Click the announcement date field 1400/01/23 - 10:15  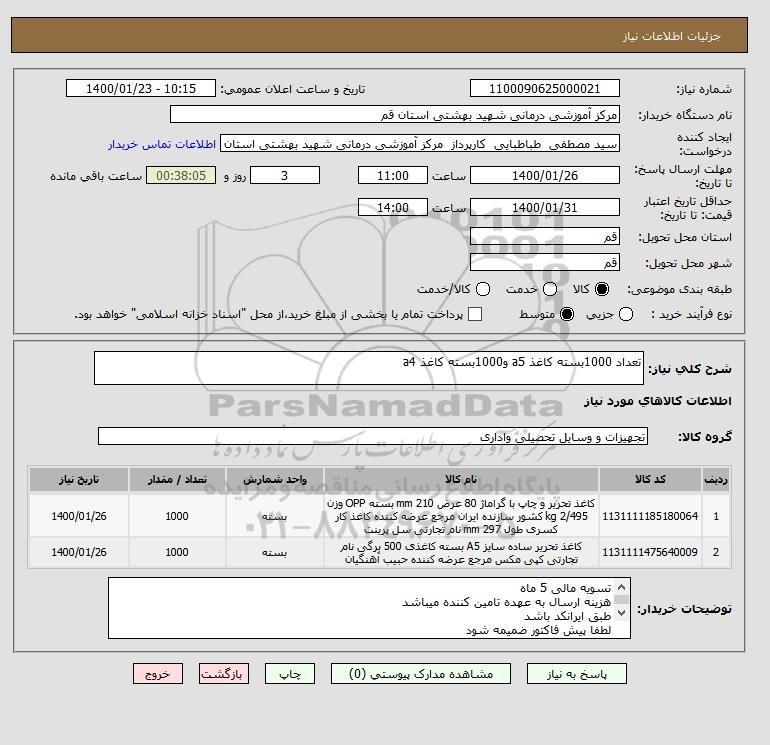pyautogui.click(x=140, y=88)
